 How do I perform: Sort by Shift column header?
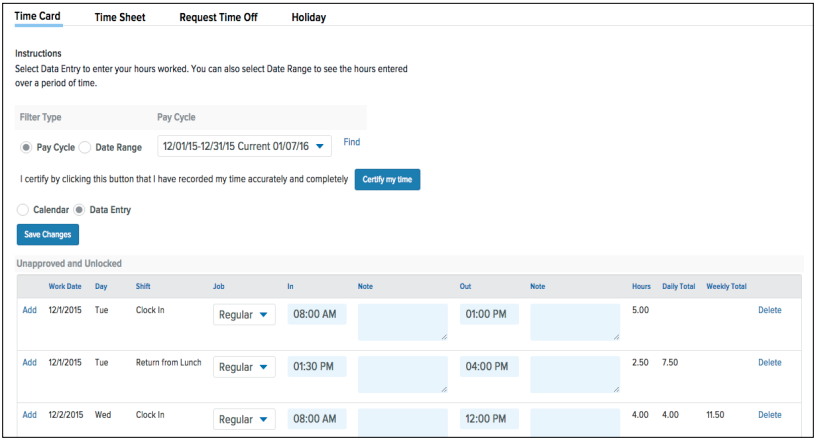(x=143, y=286)
